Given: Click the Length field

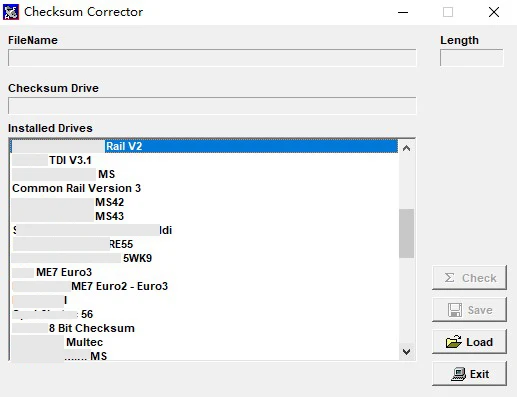Looking at the screenshot, I should coord(472,58).
